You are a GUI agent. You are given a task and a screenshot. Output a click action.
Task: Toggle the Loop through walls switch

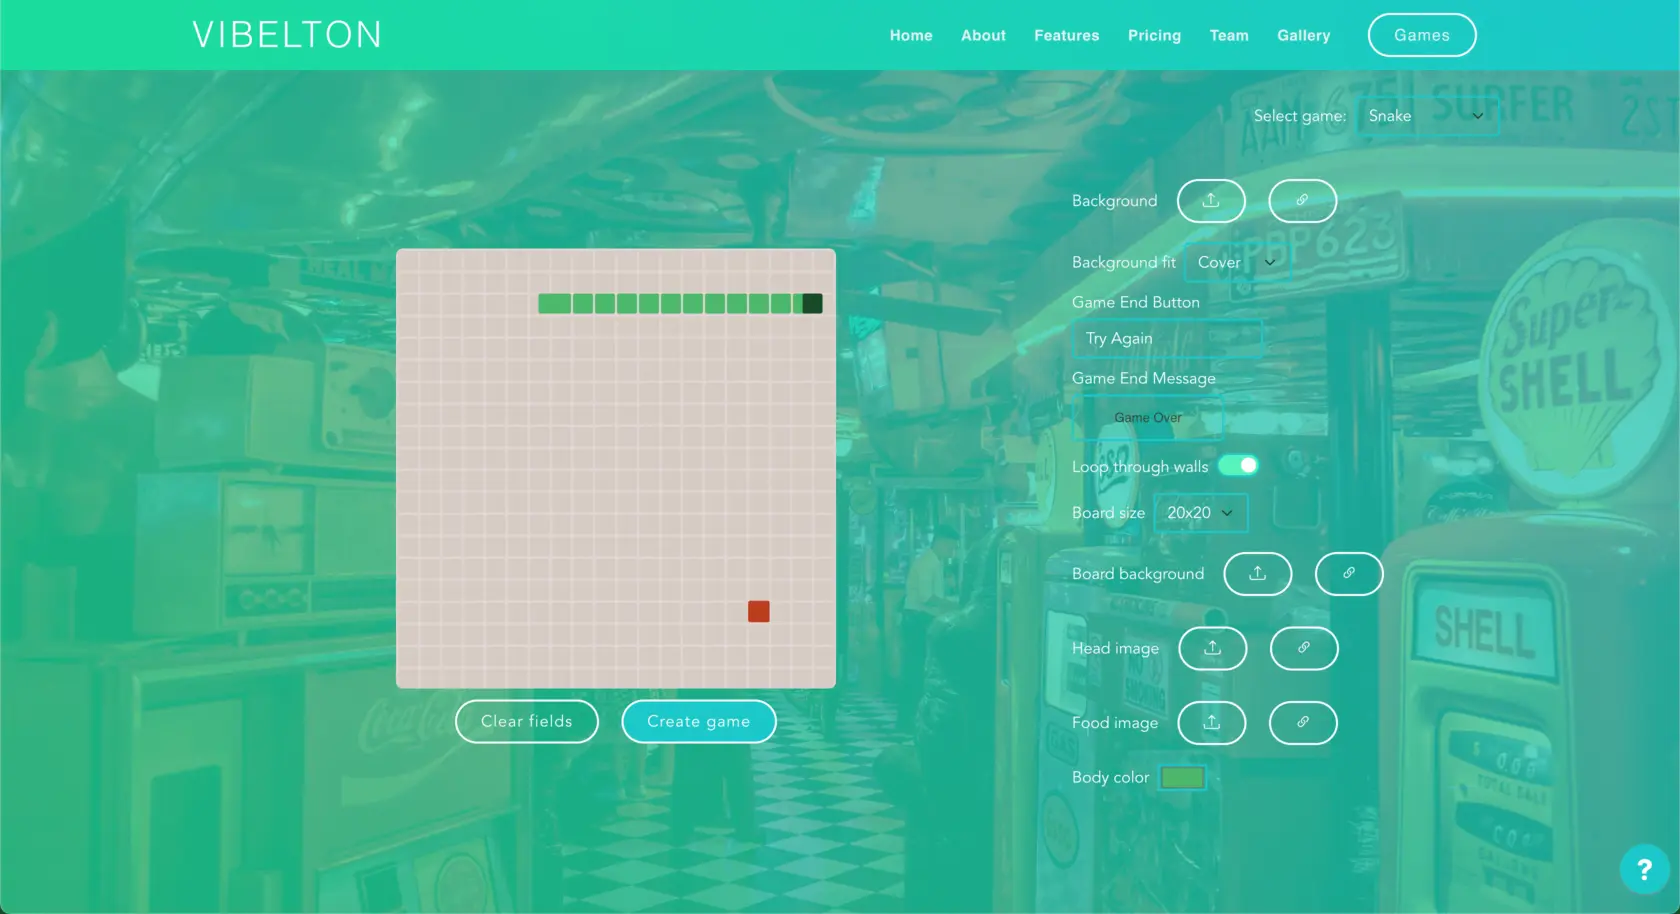click(1238, 466)
